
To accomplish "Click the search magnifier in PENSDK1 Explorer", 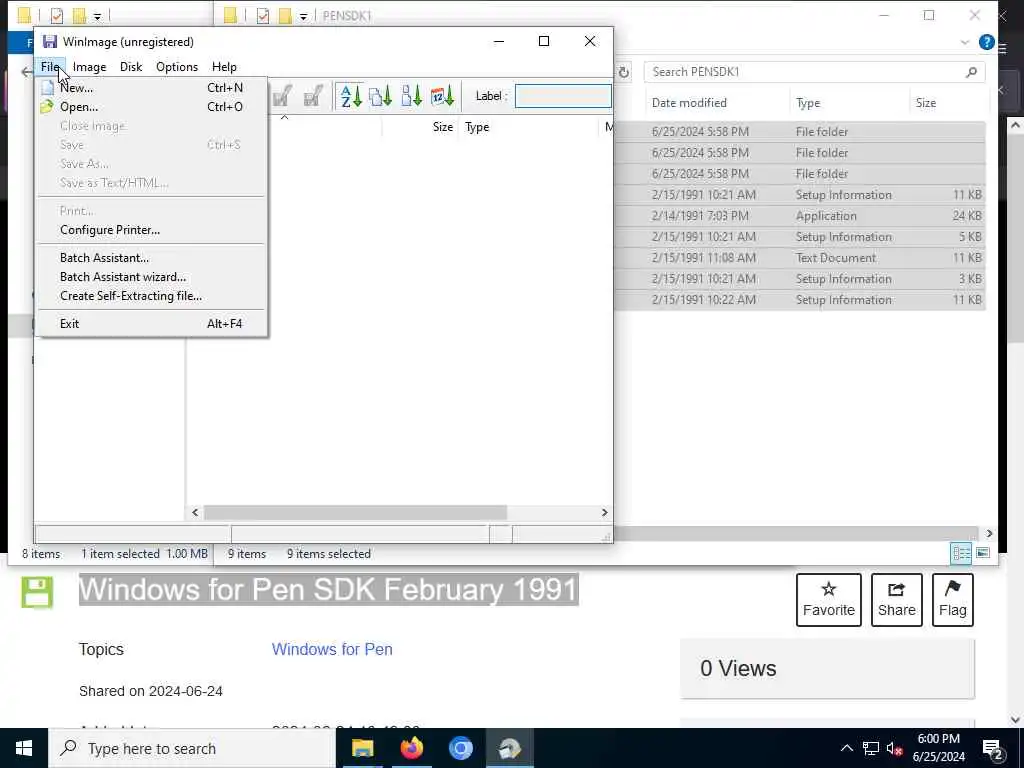I will (971, 72).
